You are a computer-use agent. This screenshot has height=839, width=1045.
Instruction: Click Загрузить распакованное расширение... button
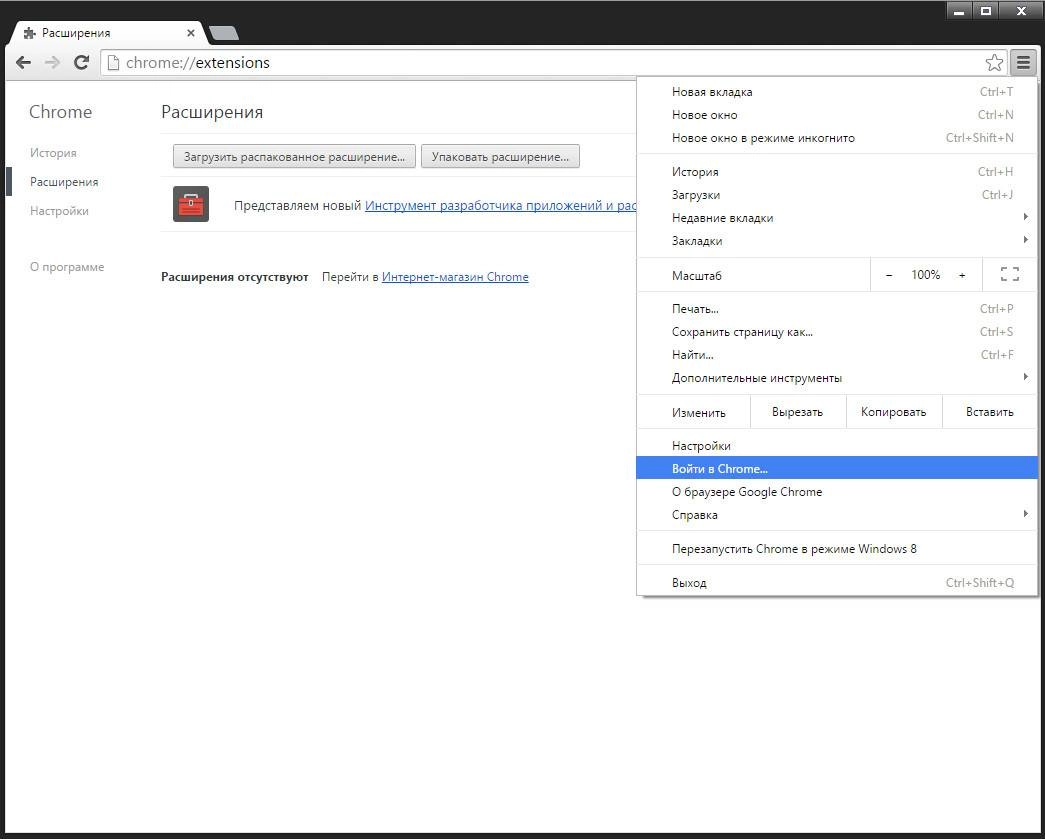tap(294, 157)
